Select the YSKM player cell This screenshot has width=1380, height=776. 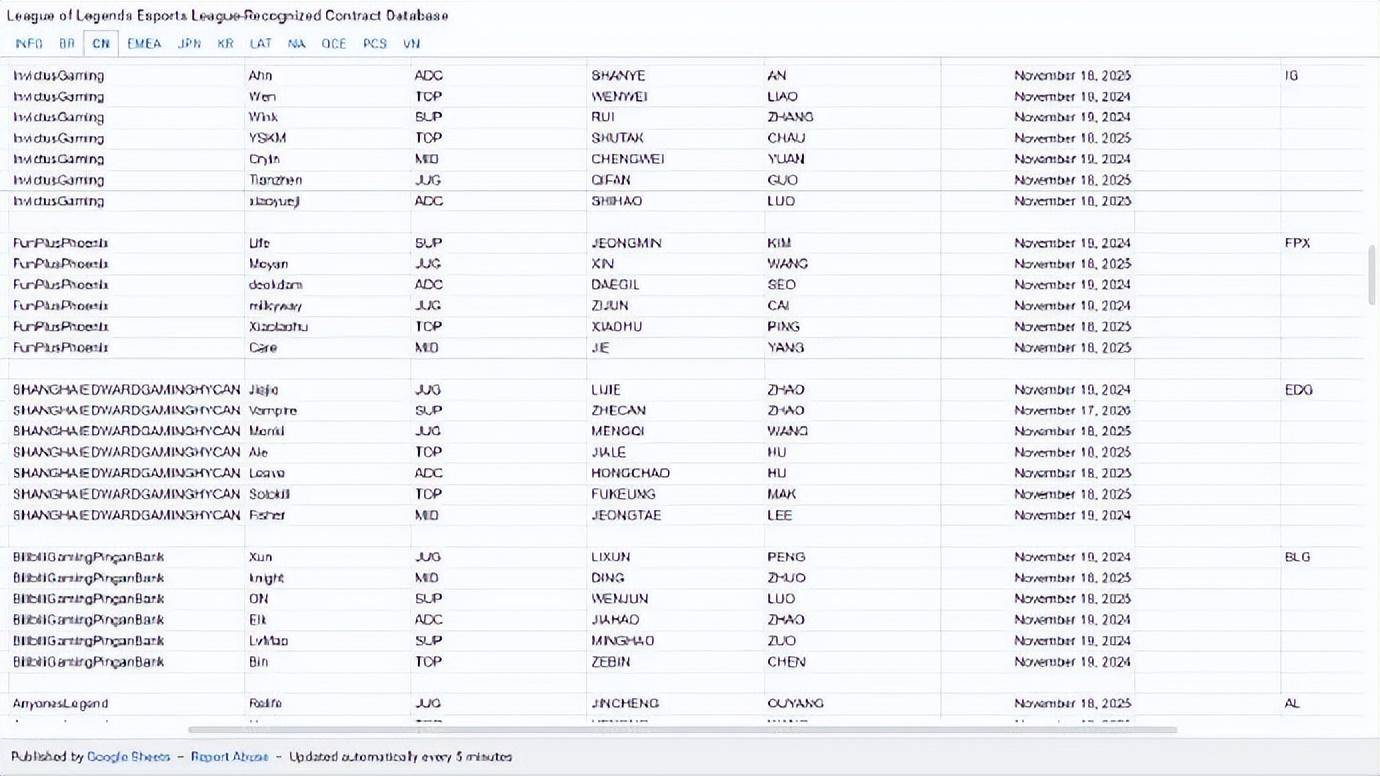pos(328,138)
